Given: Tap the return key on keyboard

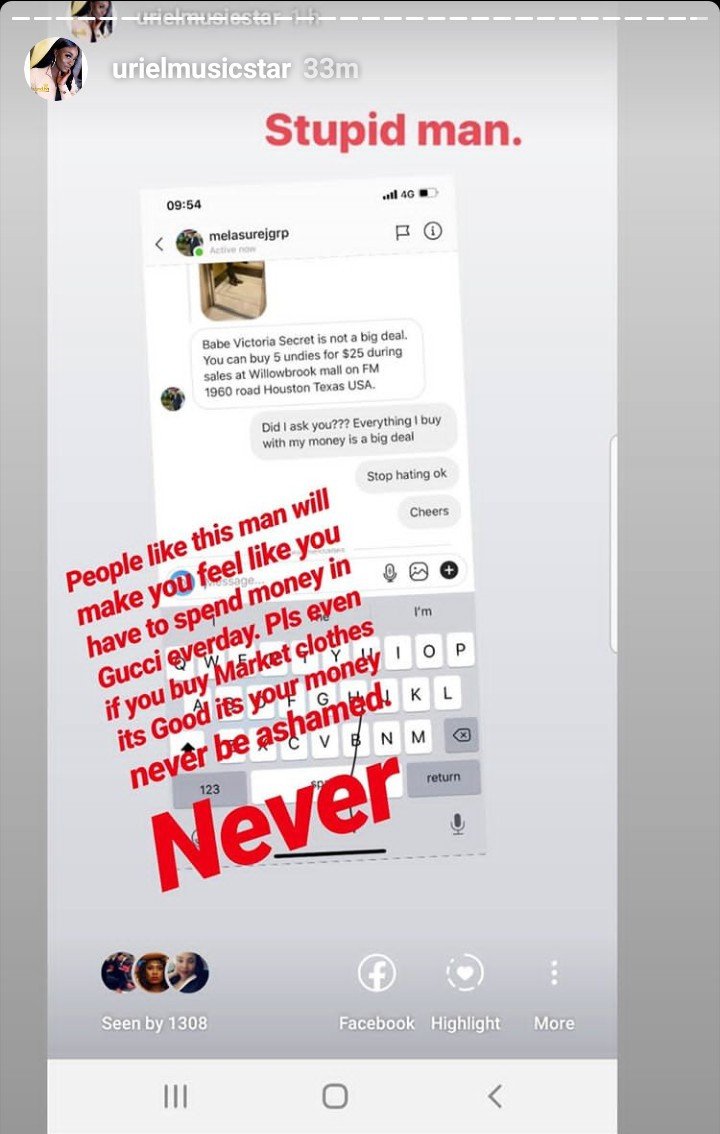Looking at the screenshot, I should coord(443,777).
